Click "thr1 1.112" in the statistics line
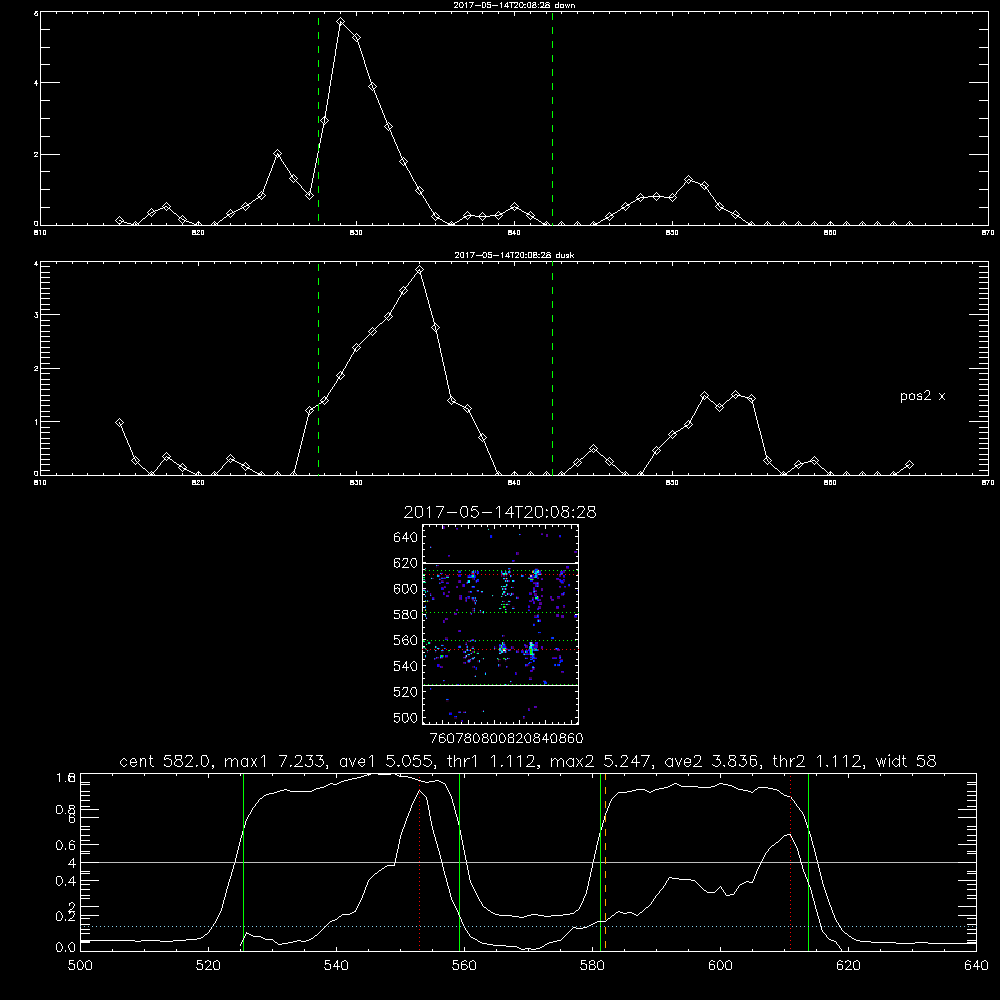 pos(490,761)
